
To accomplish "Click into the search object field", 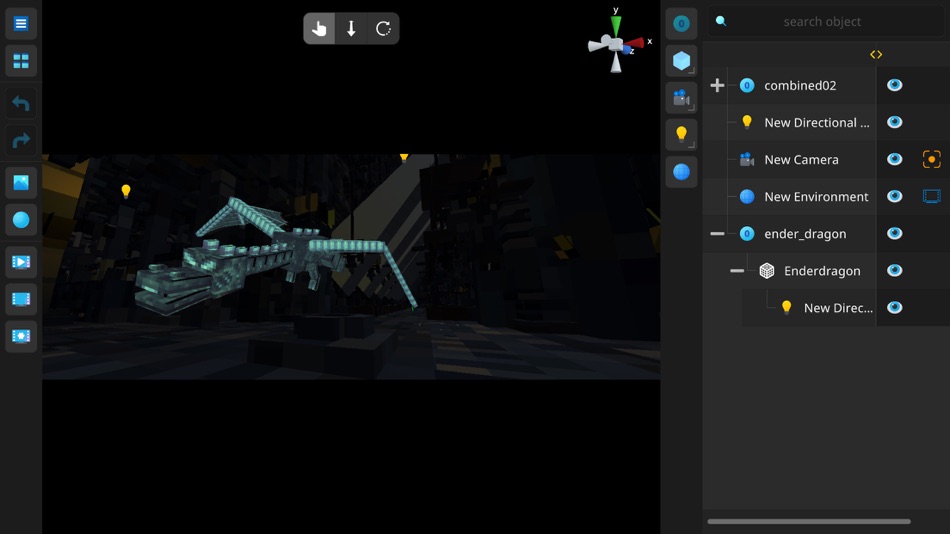I will (x=825, y=22).
